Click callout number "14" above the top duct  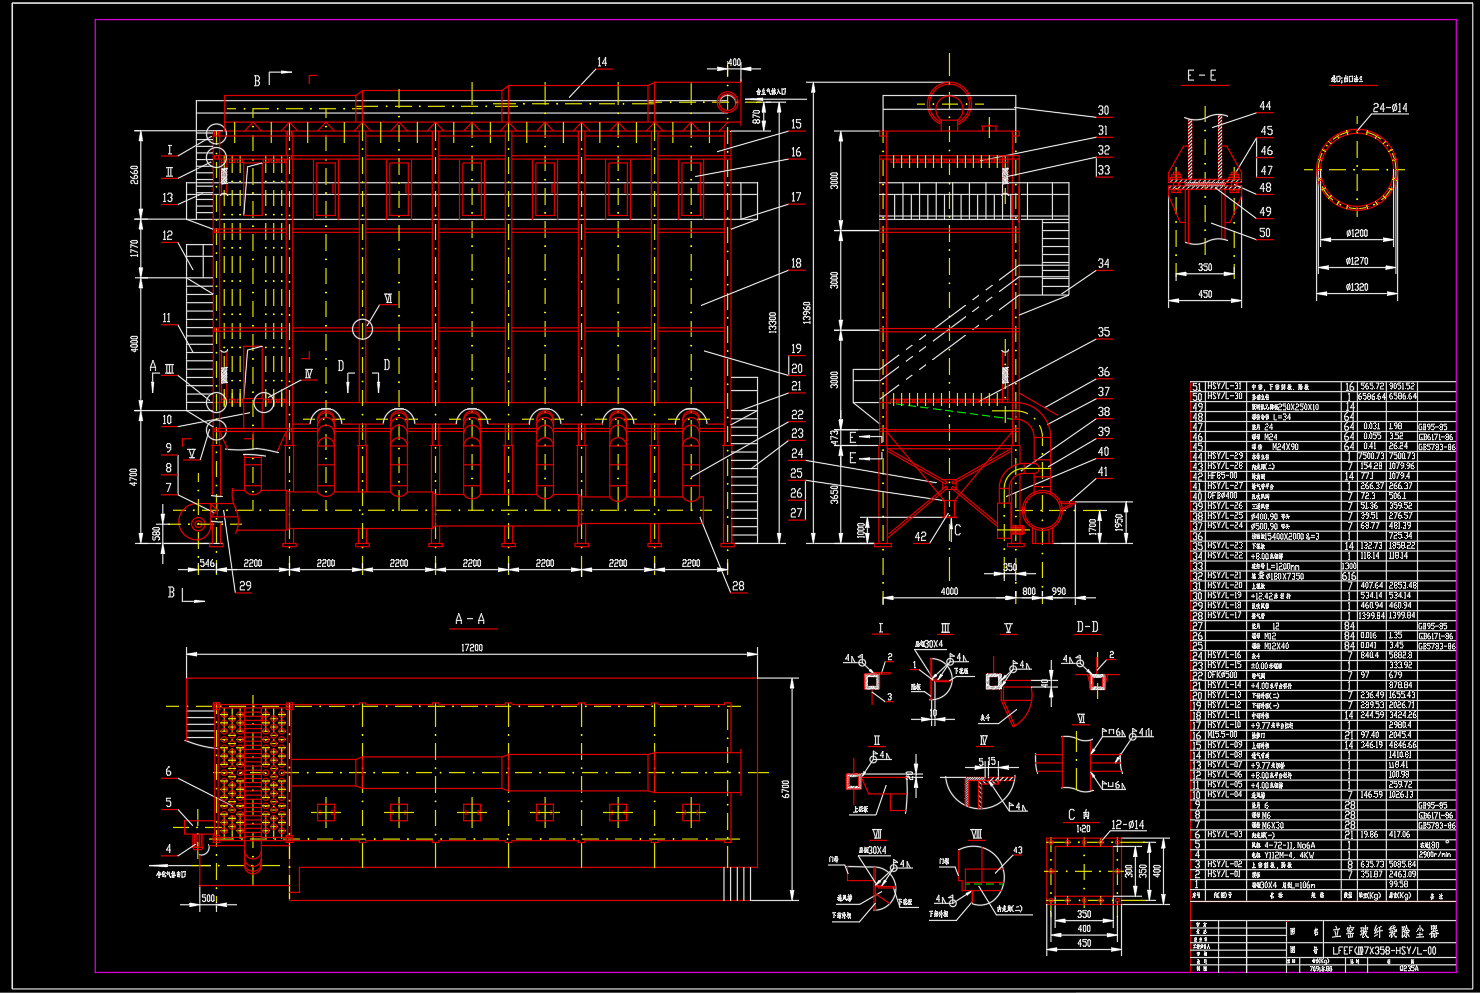[602, 62]
